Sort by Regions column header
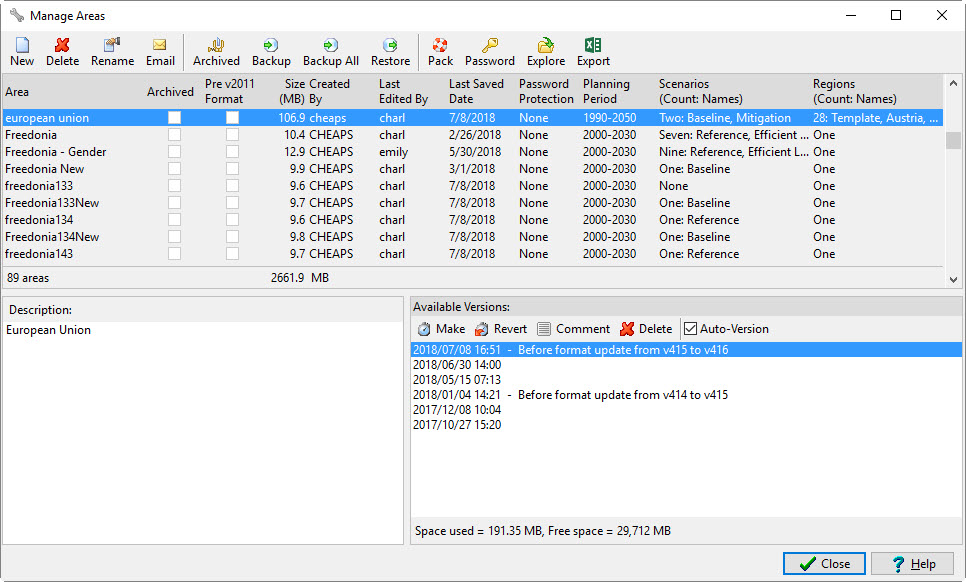 pos(854,91)
